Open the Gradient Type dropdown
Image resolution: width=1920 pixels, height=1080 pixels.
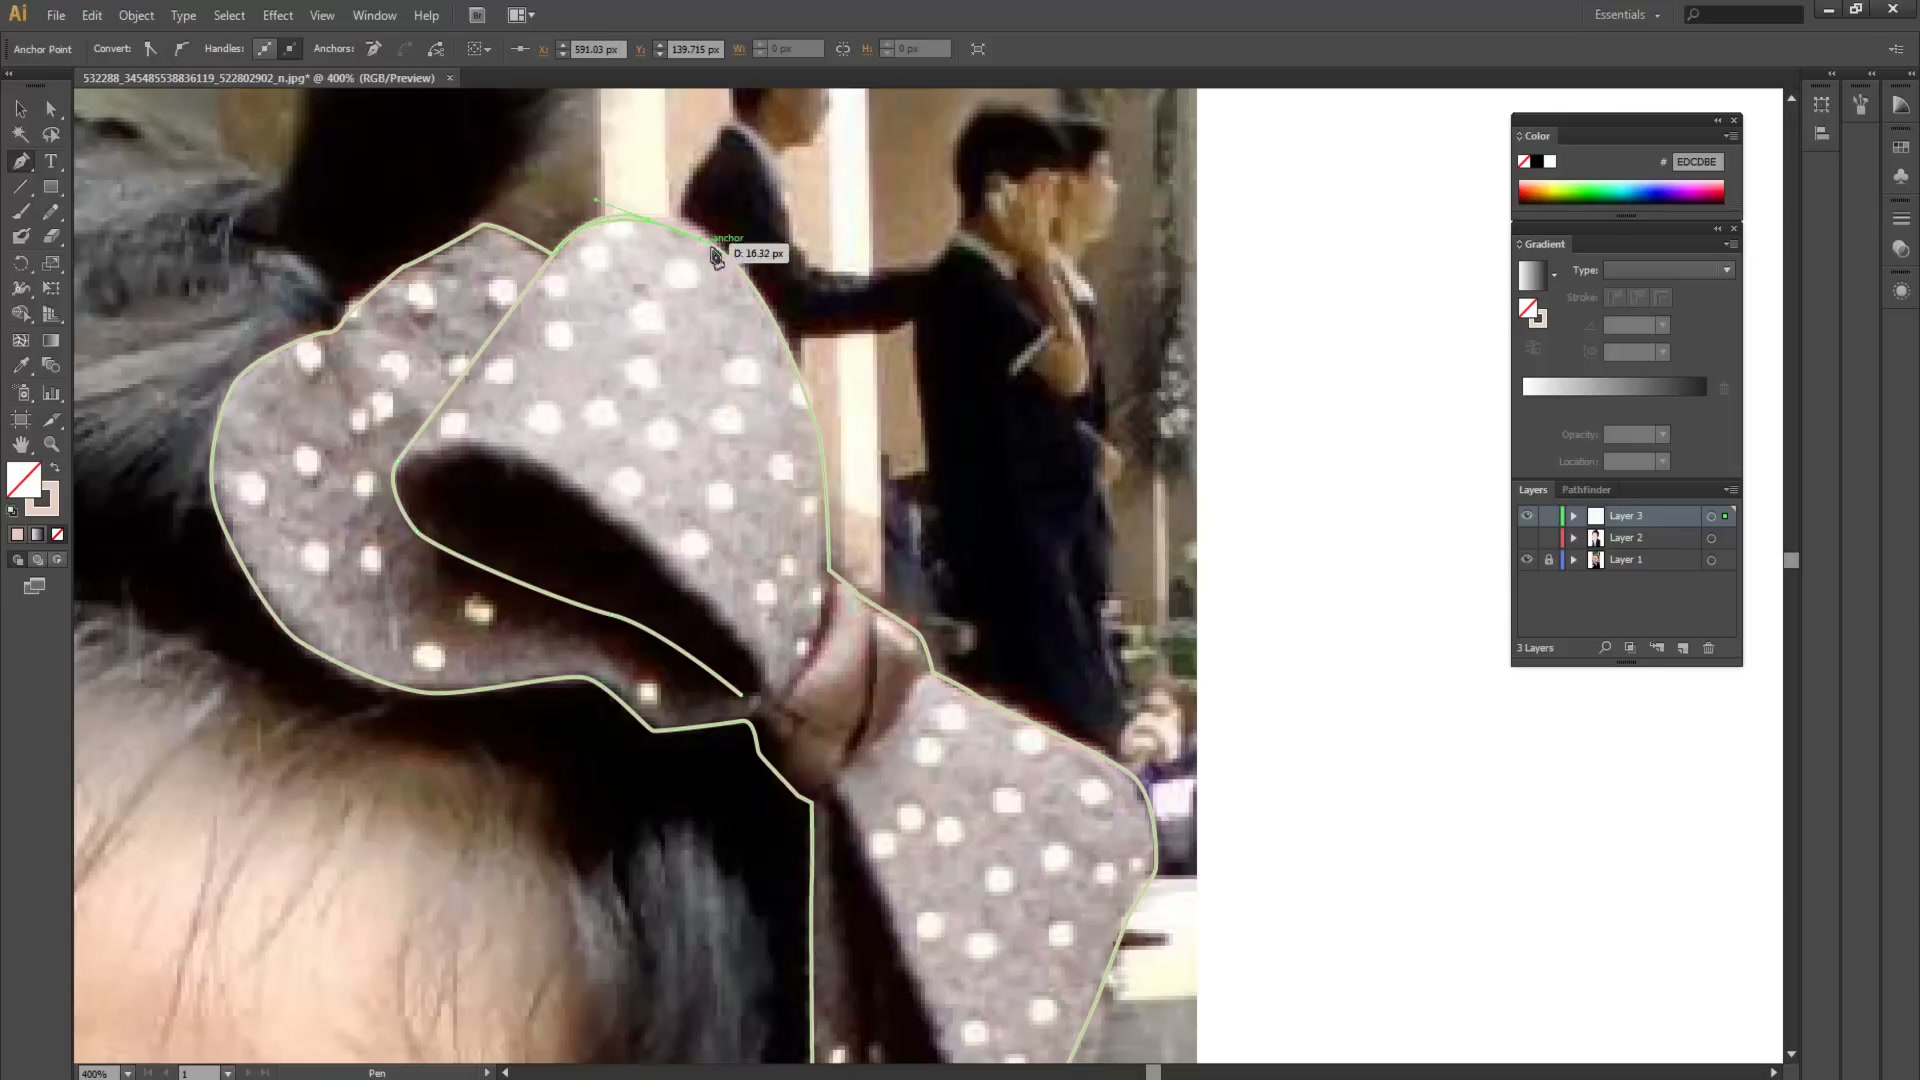(x=1669, y=271)
